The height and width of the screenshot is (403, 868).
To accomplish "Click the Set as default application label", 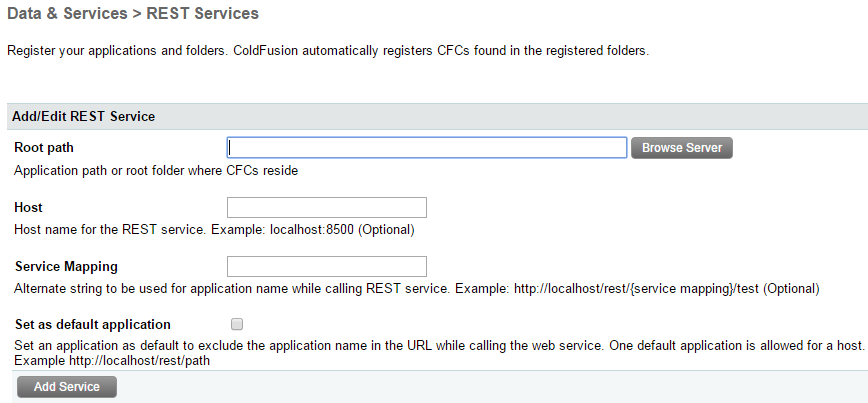I will [93, 324].
